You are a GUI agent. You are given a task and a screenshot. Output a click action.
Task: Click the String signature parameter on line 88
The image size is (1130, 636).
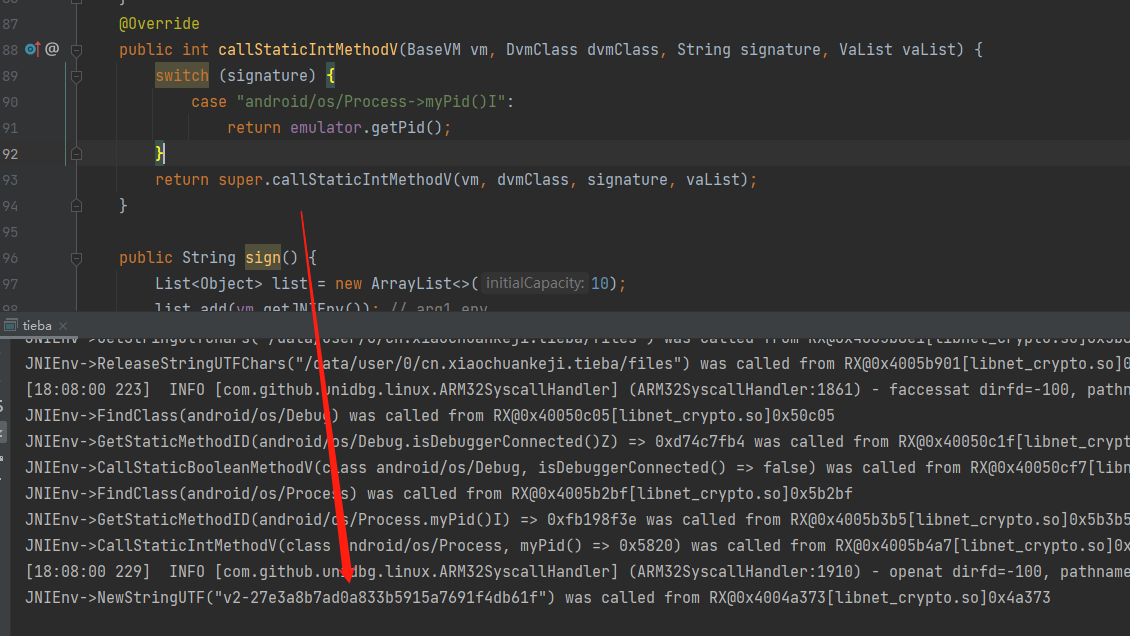pyautogui.click(x=749, y=50)
